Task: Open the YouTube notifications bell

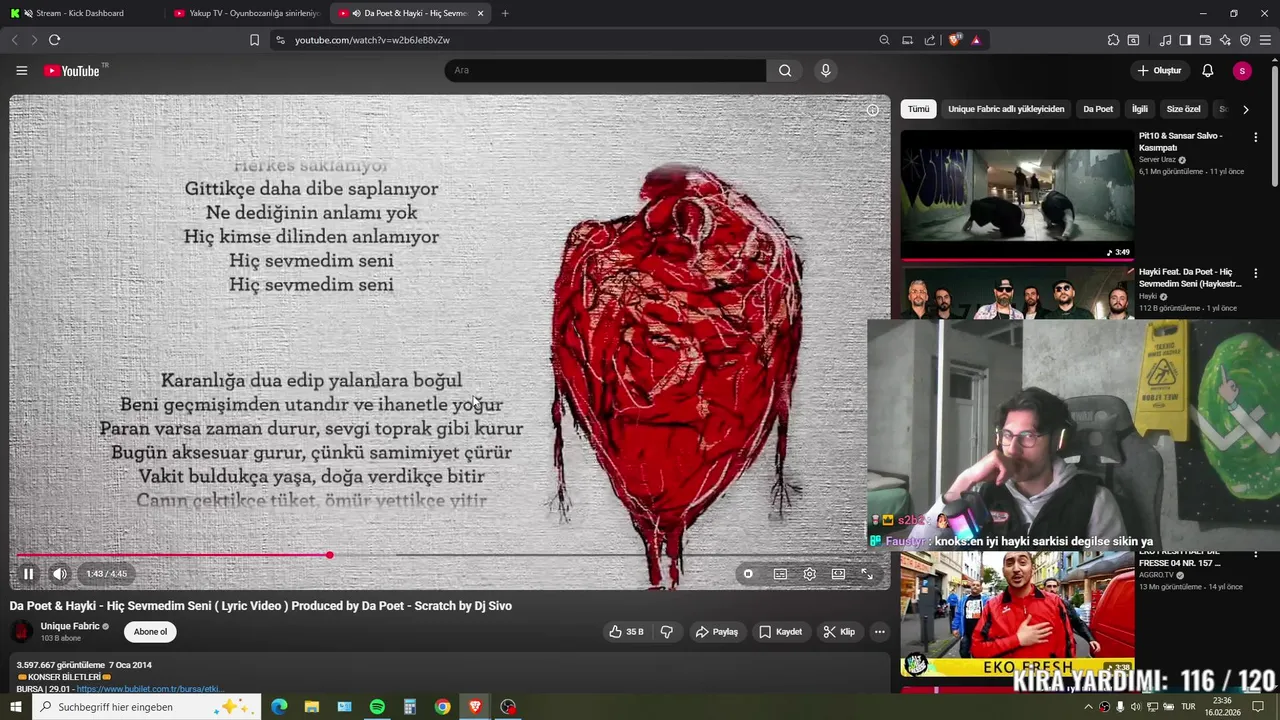Action: [x=1208, y=71]
